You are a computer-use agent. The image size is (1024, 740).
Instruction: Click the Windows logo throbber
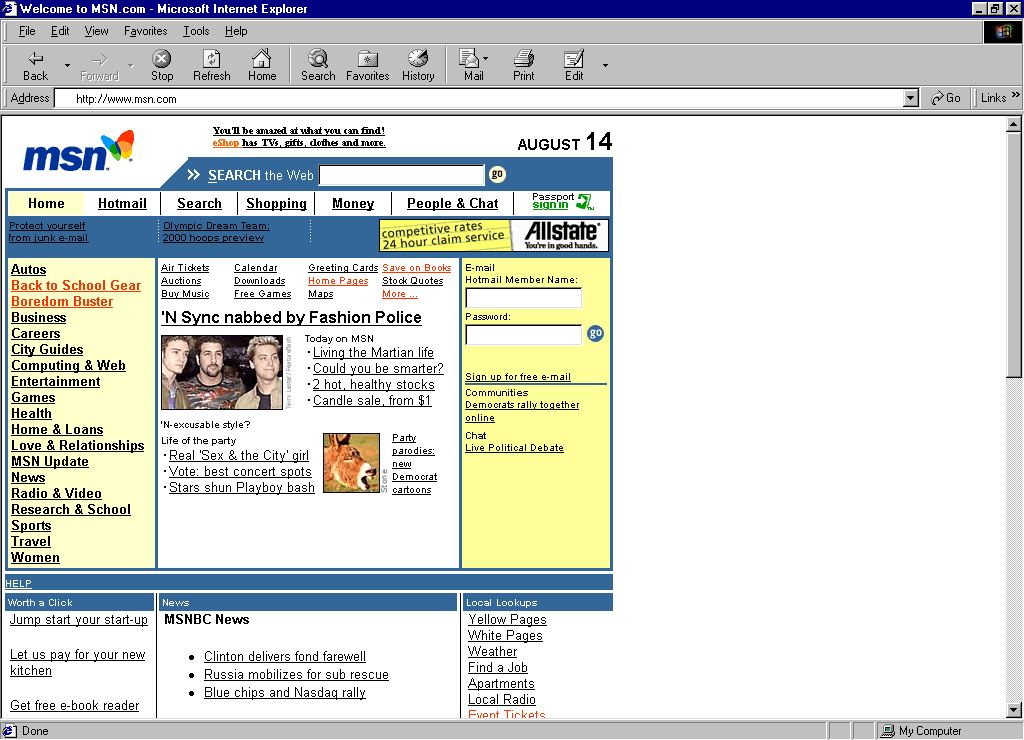[x=1003, y=31]
